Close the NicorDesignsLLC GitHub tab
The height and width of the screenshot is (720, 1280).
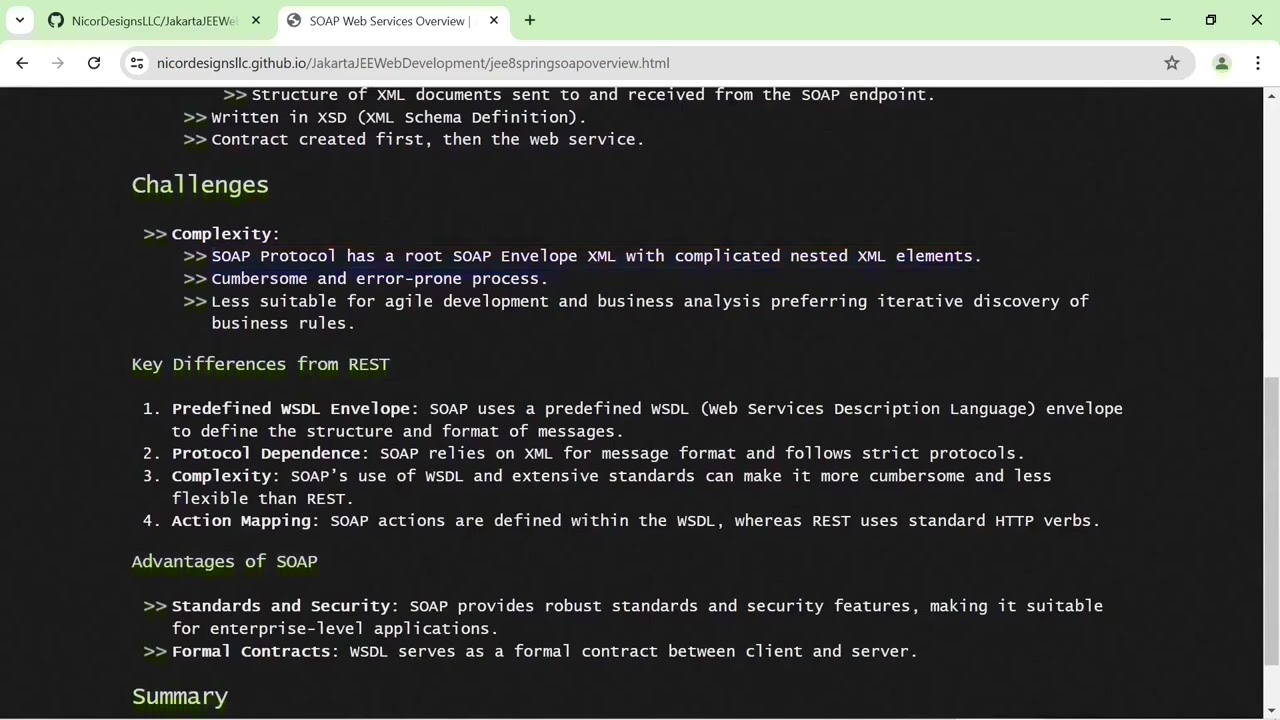click(256, 20)
